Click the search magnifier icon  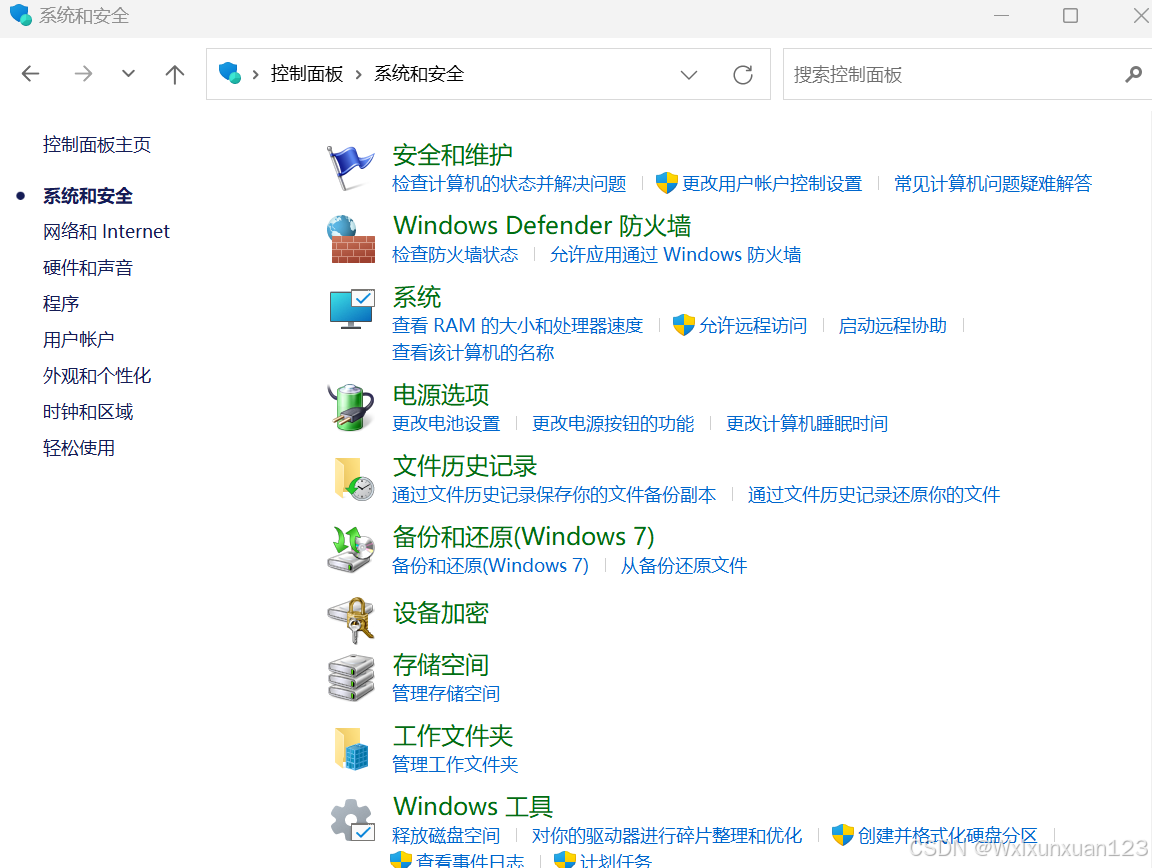coord(1134,74)
